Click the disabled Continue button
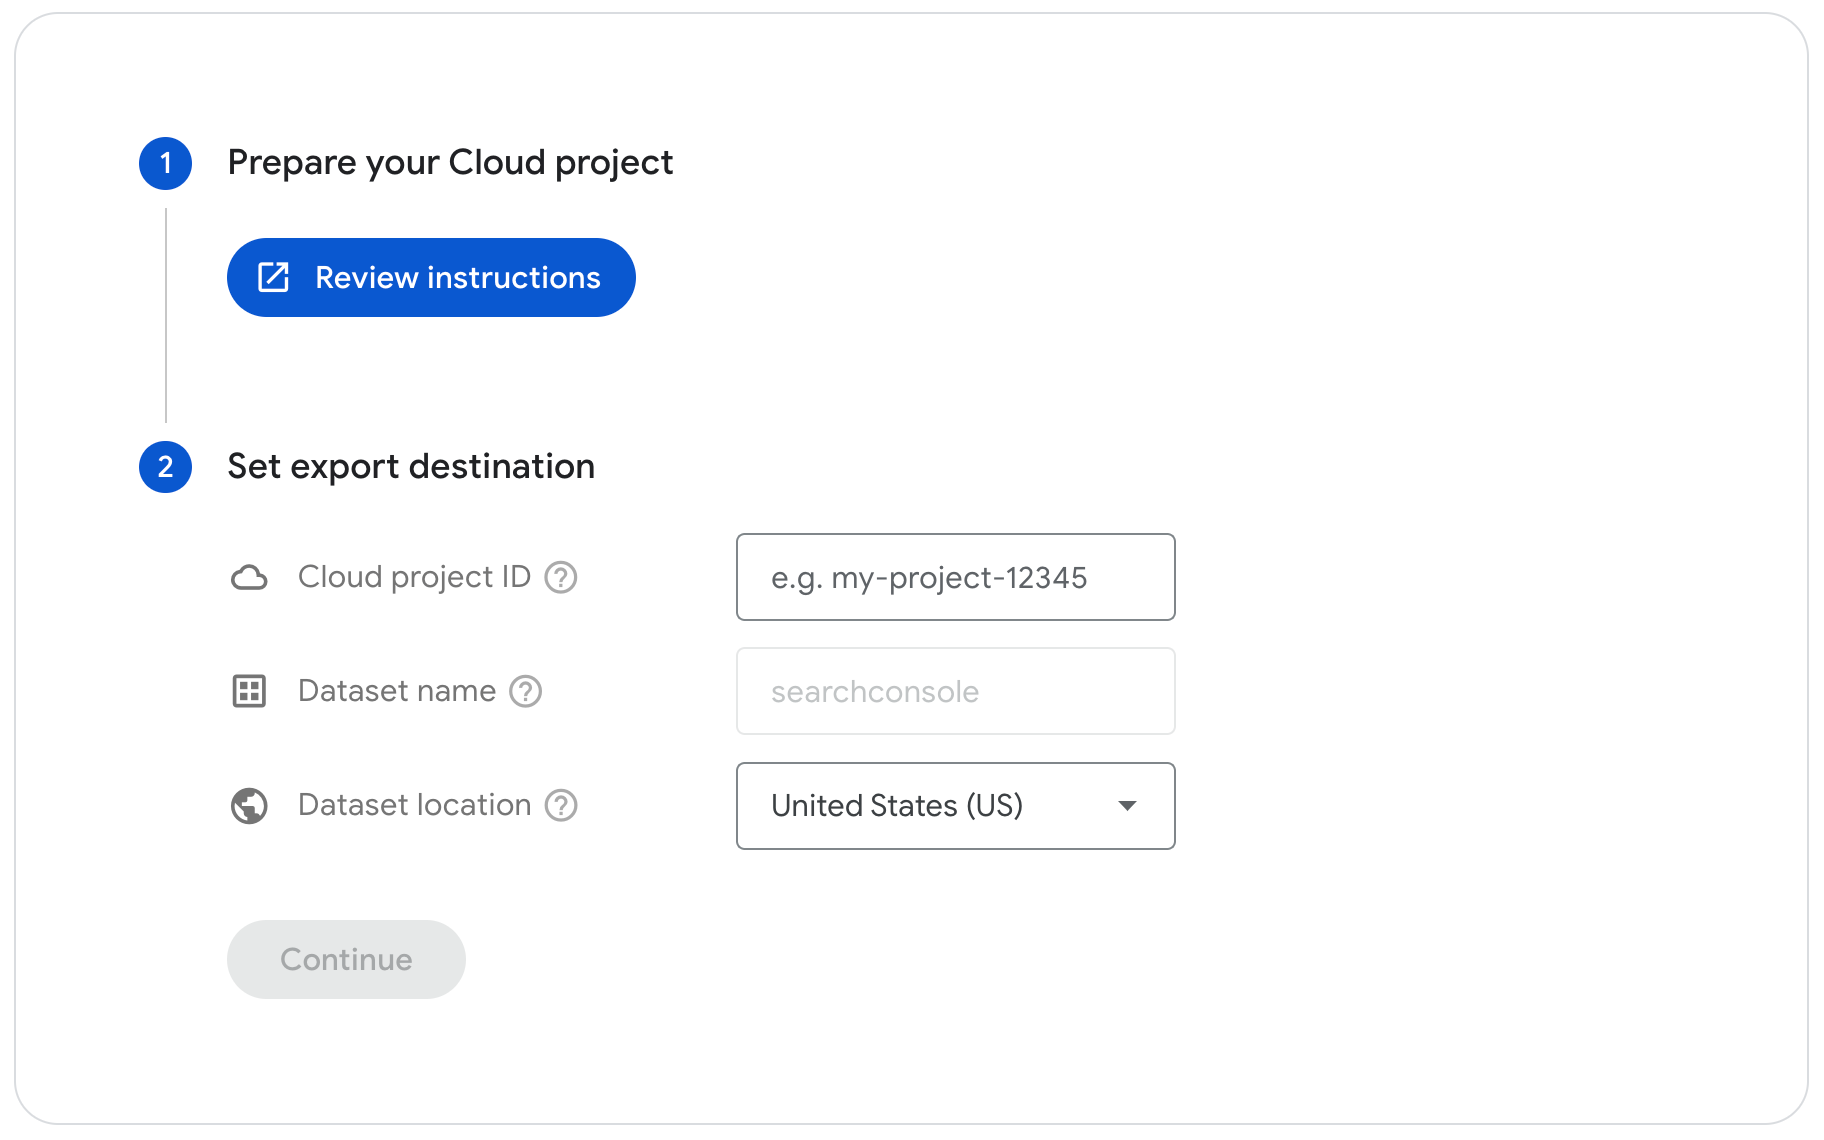The width and height of the screenshot is (1824, 1140). [x=346, y=959]
